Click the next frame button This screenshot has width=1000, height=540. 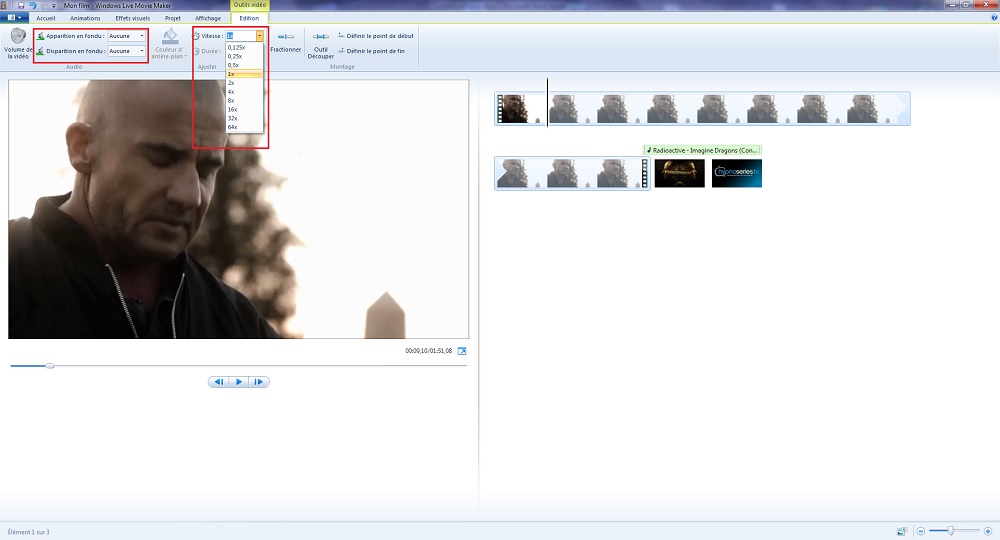258,382
